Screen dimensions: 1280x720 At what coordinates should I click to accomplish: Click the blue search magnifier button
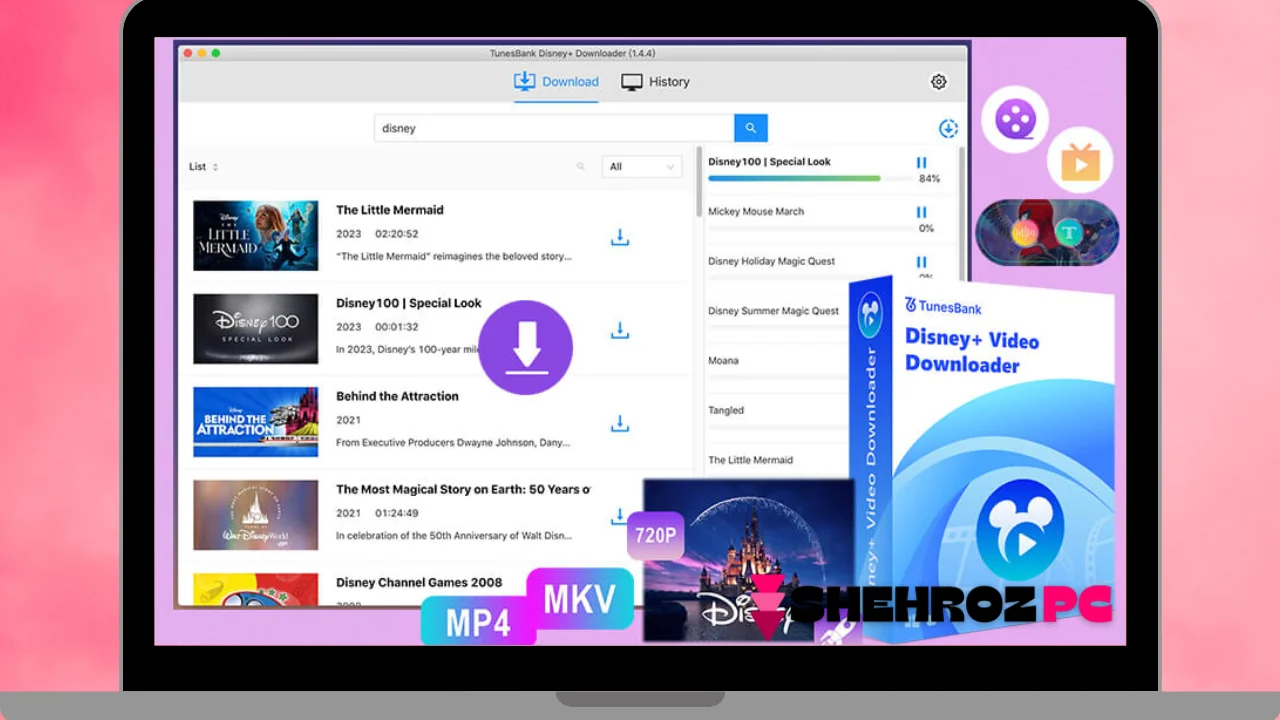point(751,128)
